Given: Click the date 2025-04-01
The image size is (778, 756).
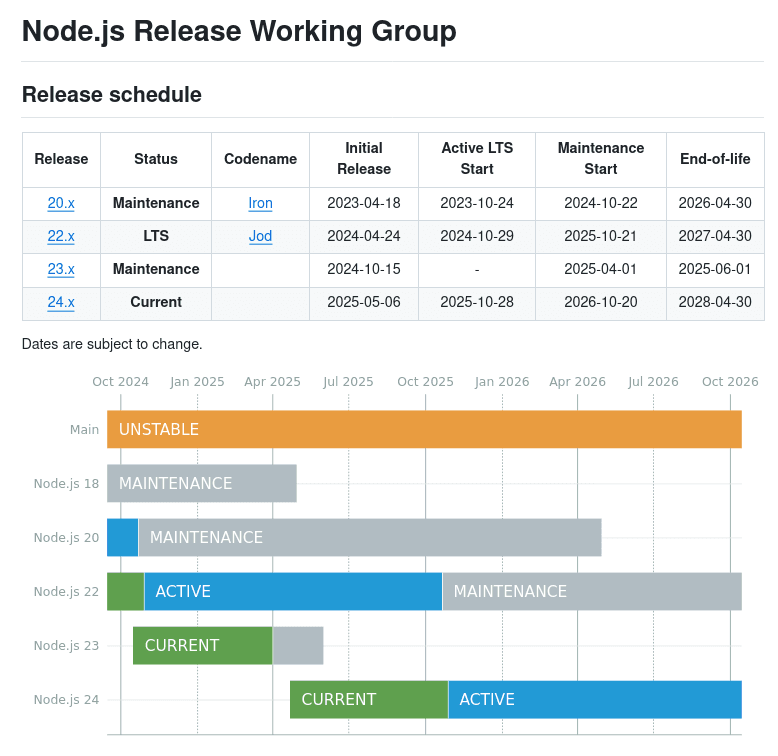Looking at the screenshot, I should pyautogui.click(x=601, y=269).
